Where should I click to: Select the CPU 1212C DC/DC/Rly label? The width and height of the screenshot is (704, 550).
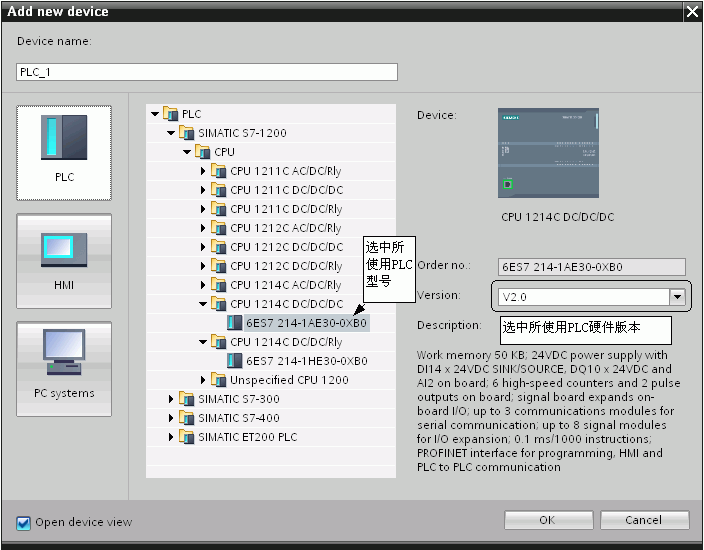pyautogui.click(x=286, y=266)
